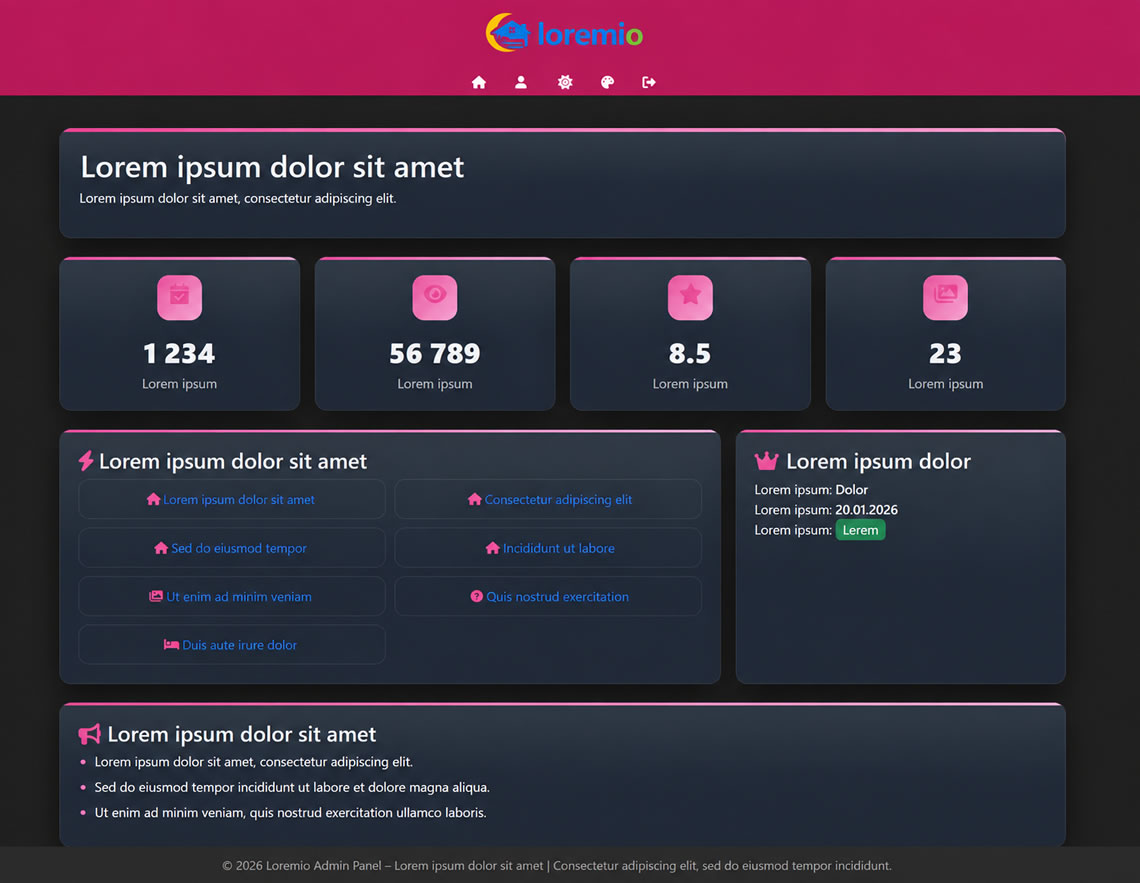
Task: Click the lightning bolt icon in section heading
Action: click(86, 461)
